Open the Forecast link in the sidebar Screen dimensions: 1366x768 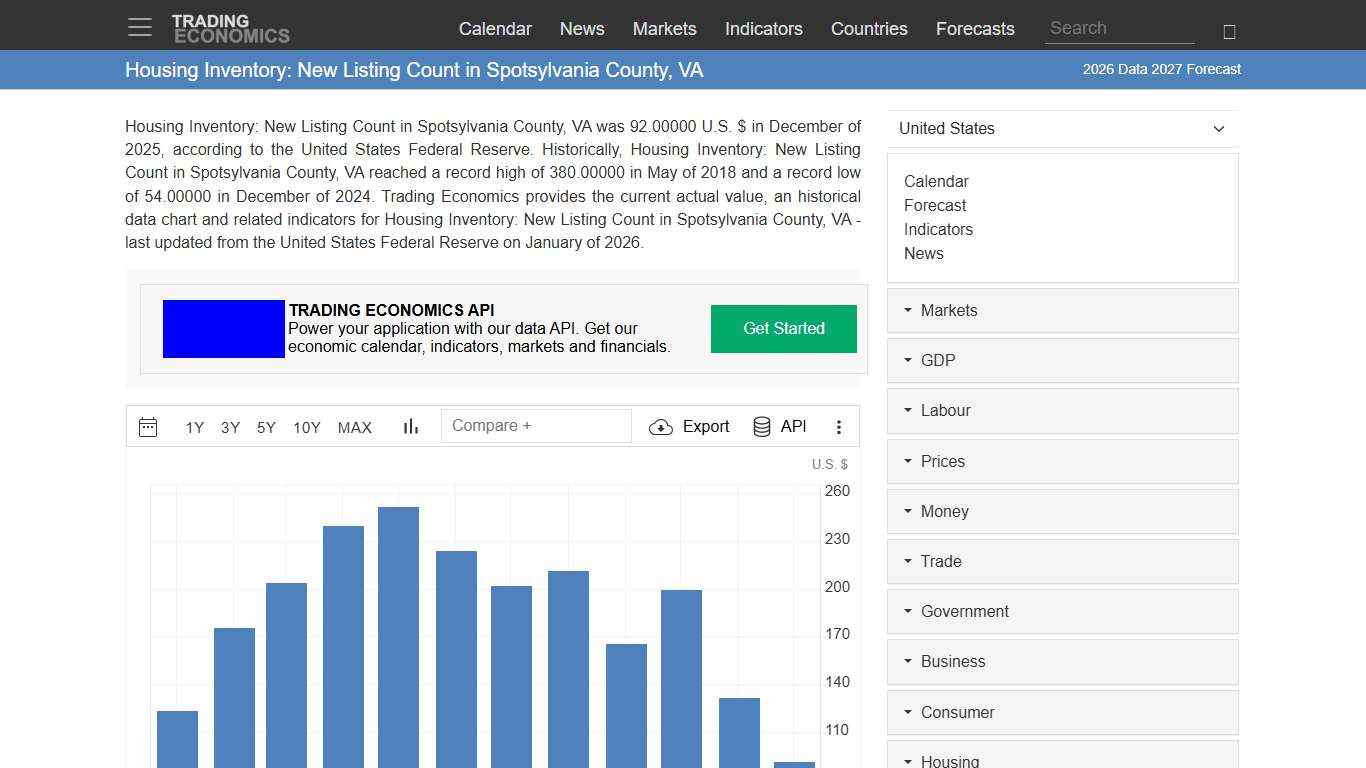tap(935, 205)
